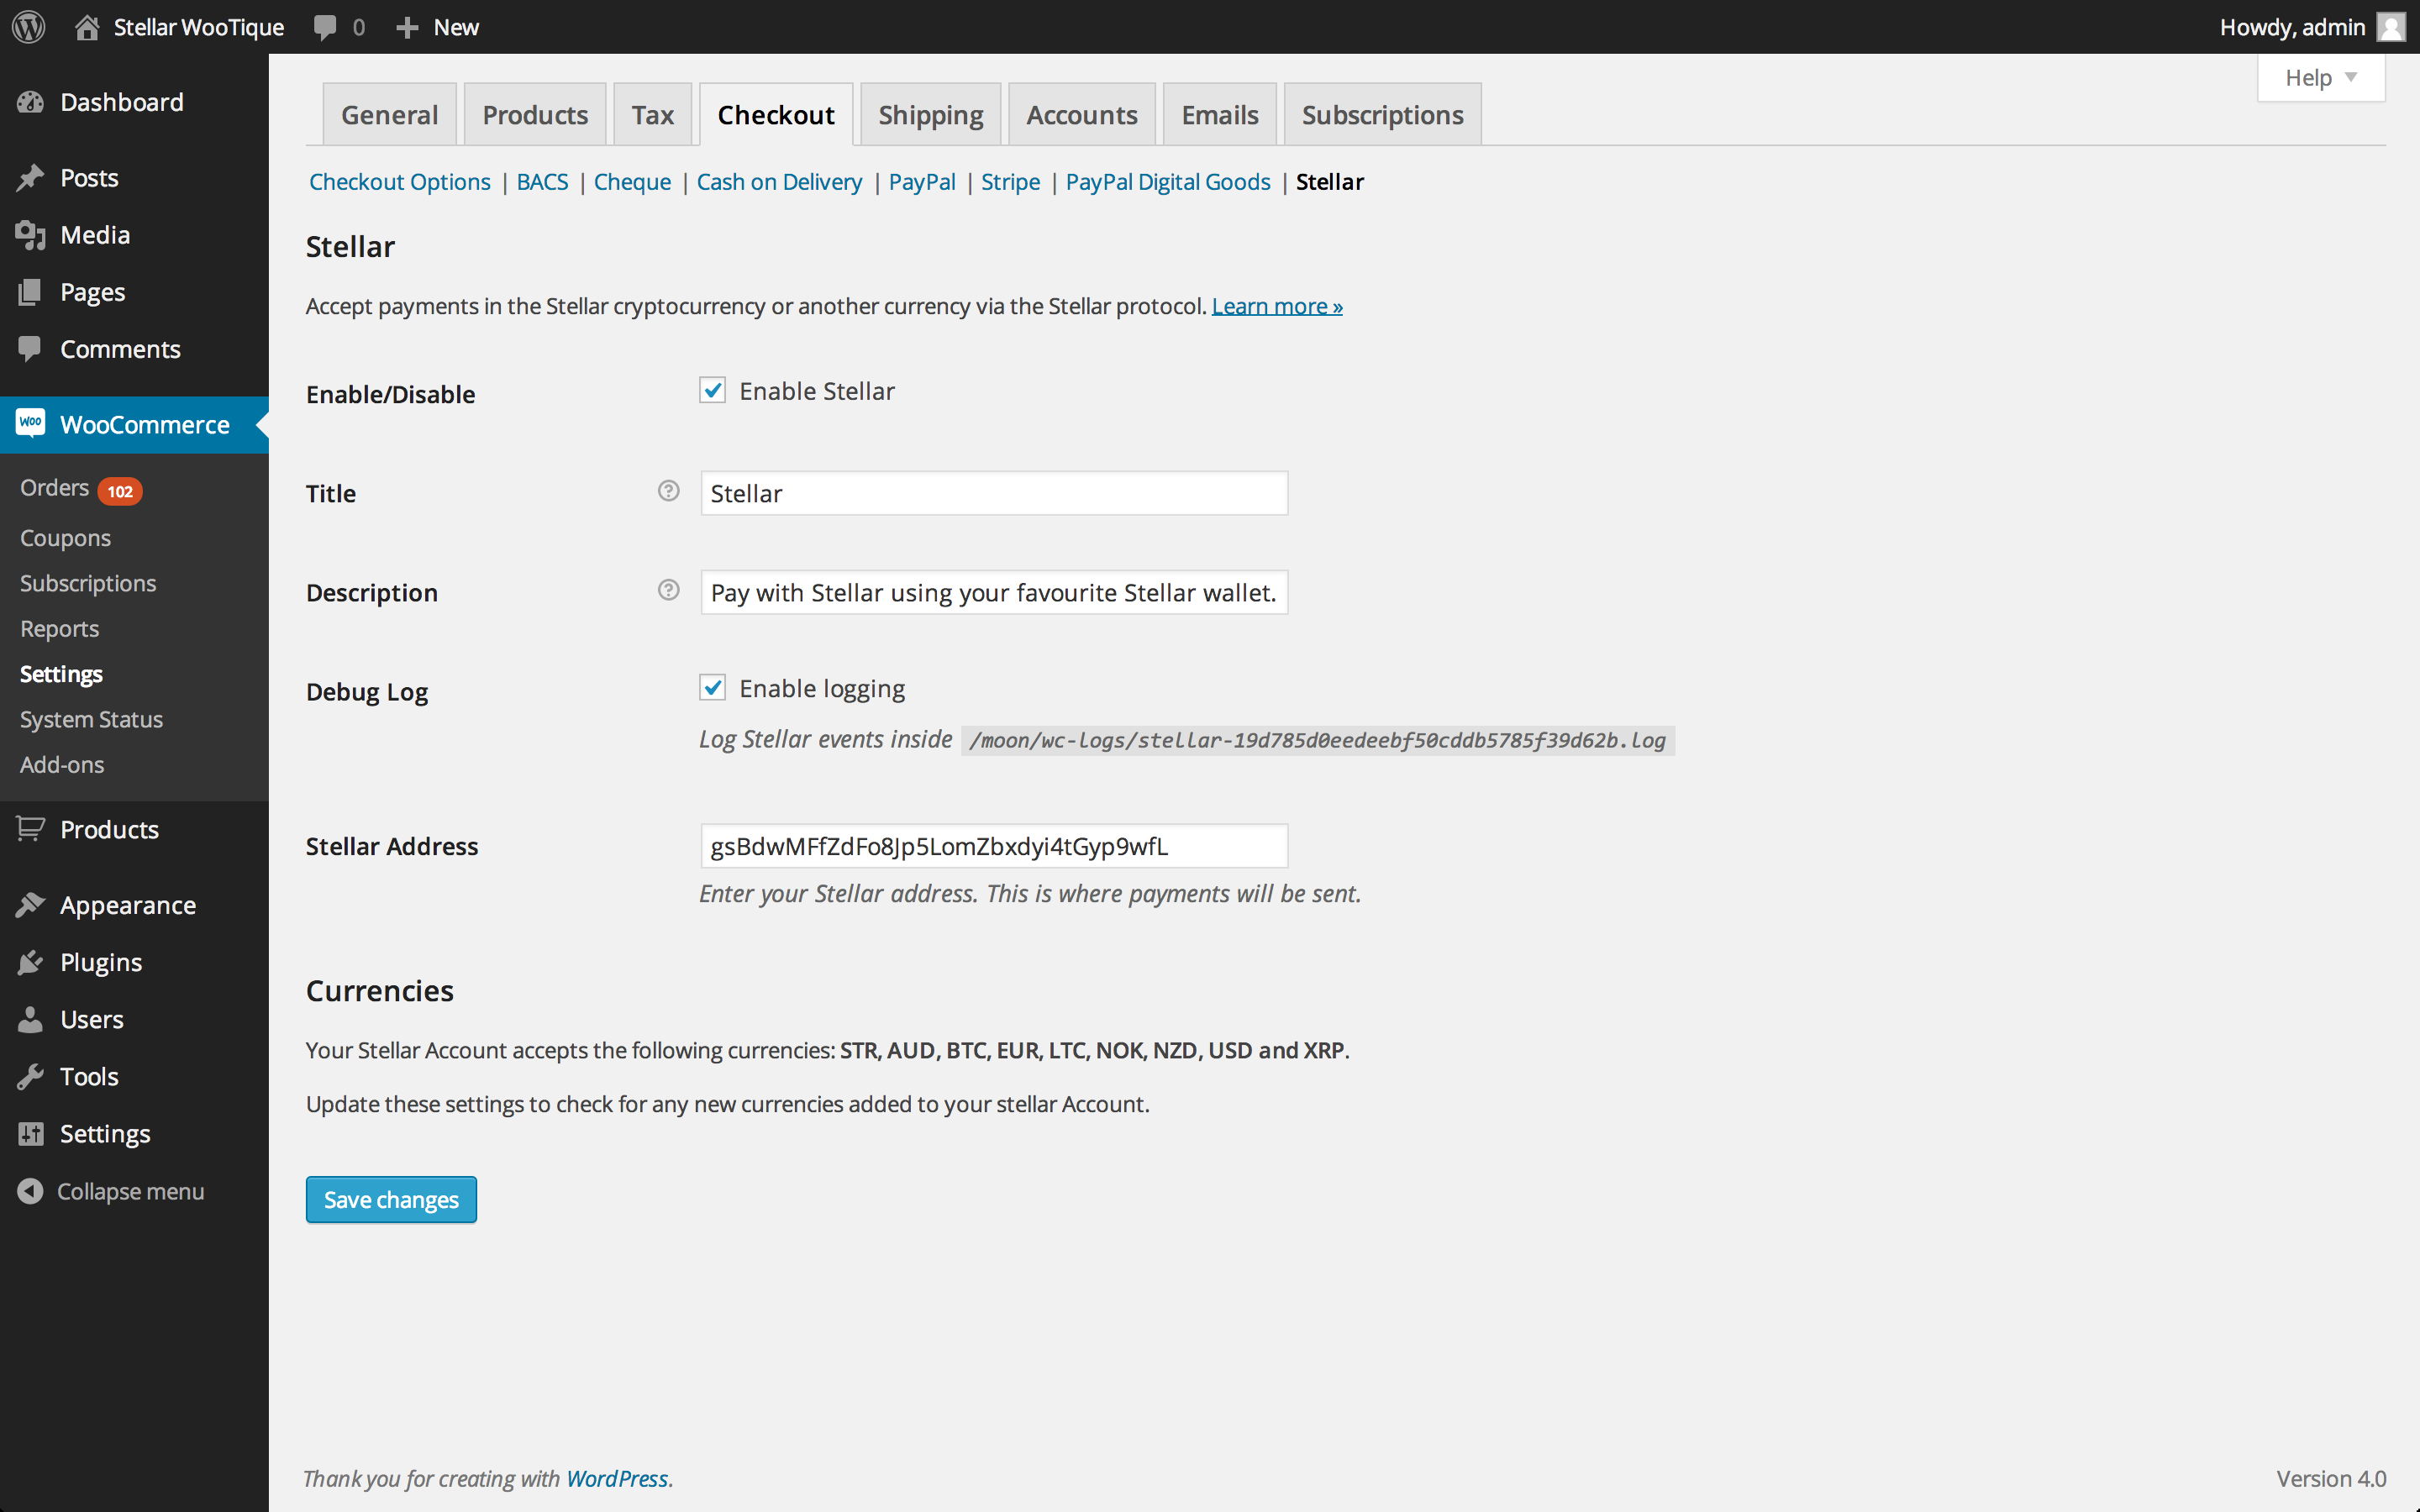Toggle the Enable logging checkbox

[712, 687]
